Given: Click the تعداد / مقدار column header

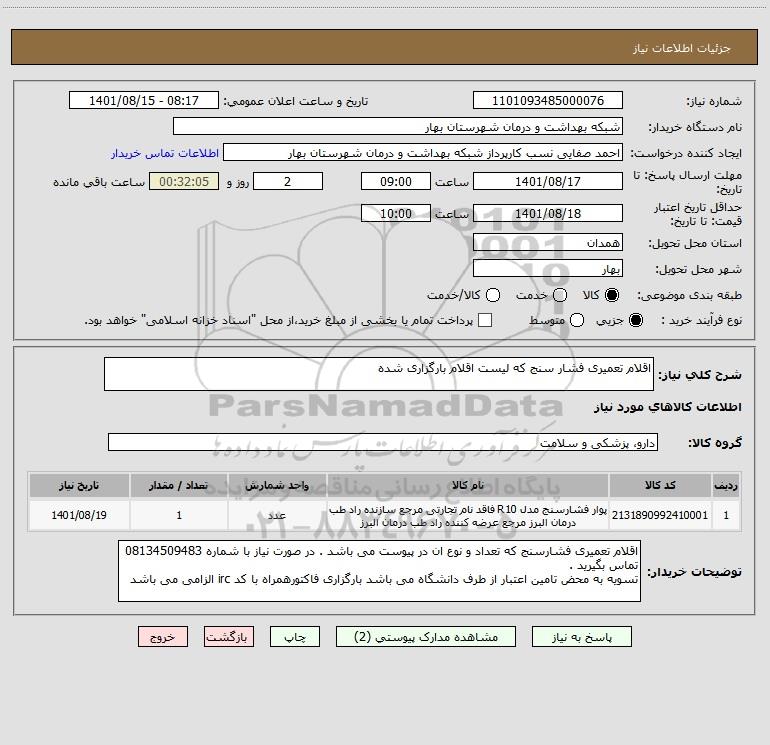Looking at the screenshot, I should point(179,485).
